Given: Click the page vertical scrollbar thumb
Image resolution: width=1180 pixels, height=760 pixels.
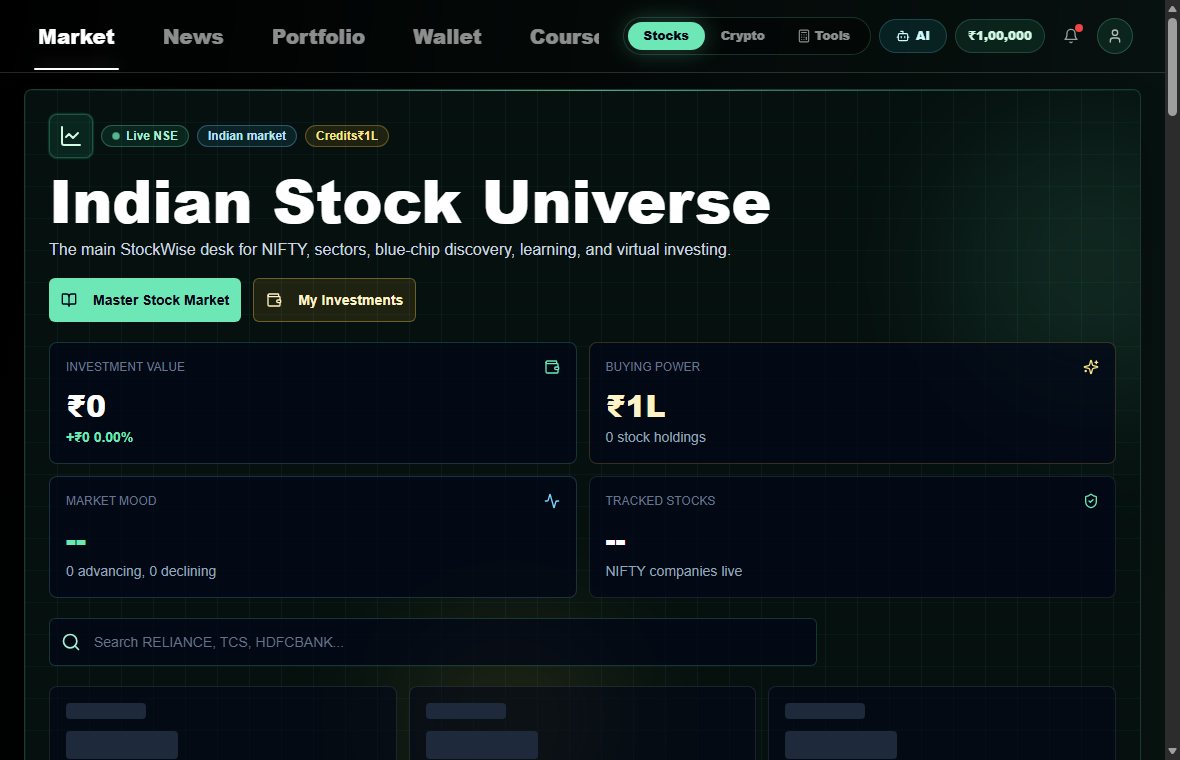Looking at the screenshot, I should (1172, 66).
